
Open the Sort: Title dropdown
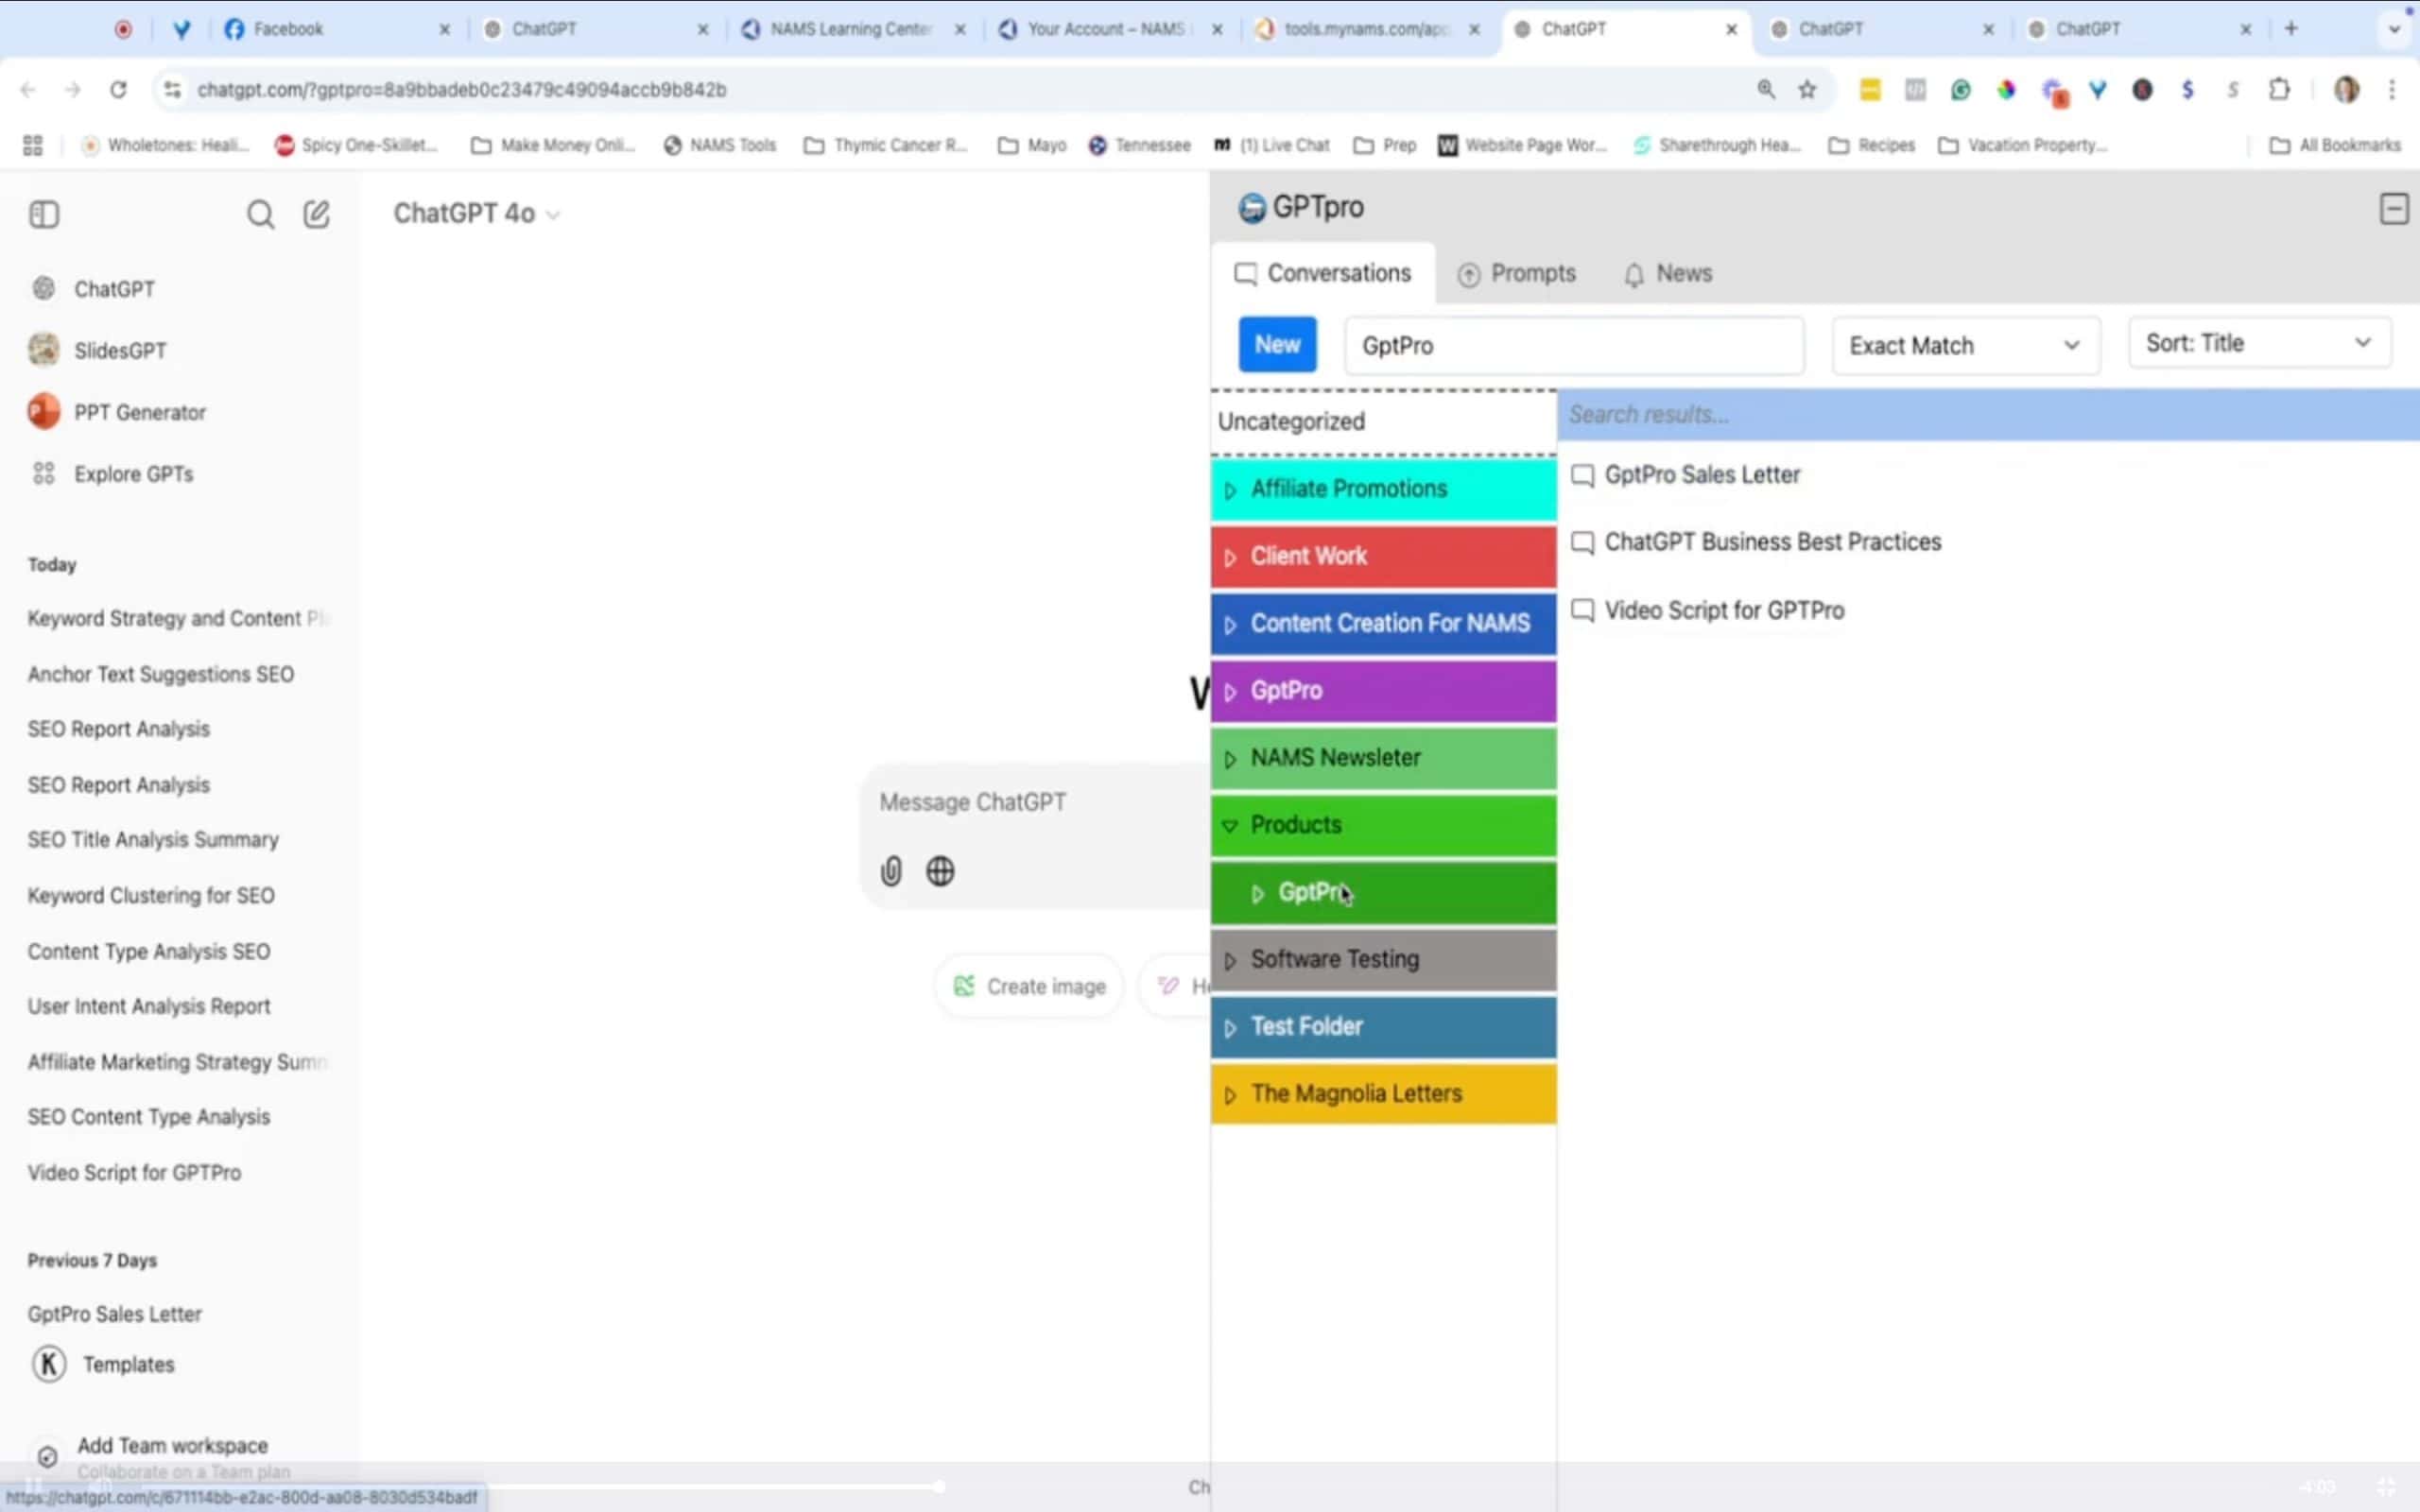(x=2258, y=343)
